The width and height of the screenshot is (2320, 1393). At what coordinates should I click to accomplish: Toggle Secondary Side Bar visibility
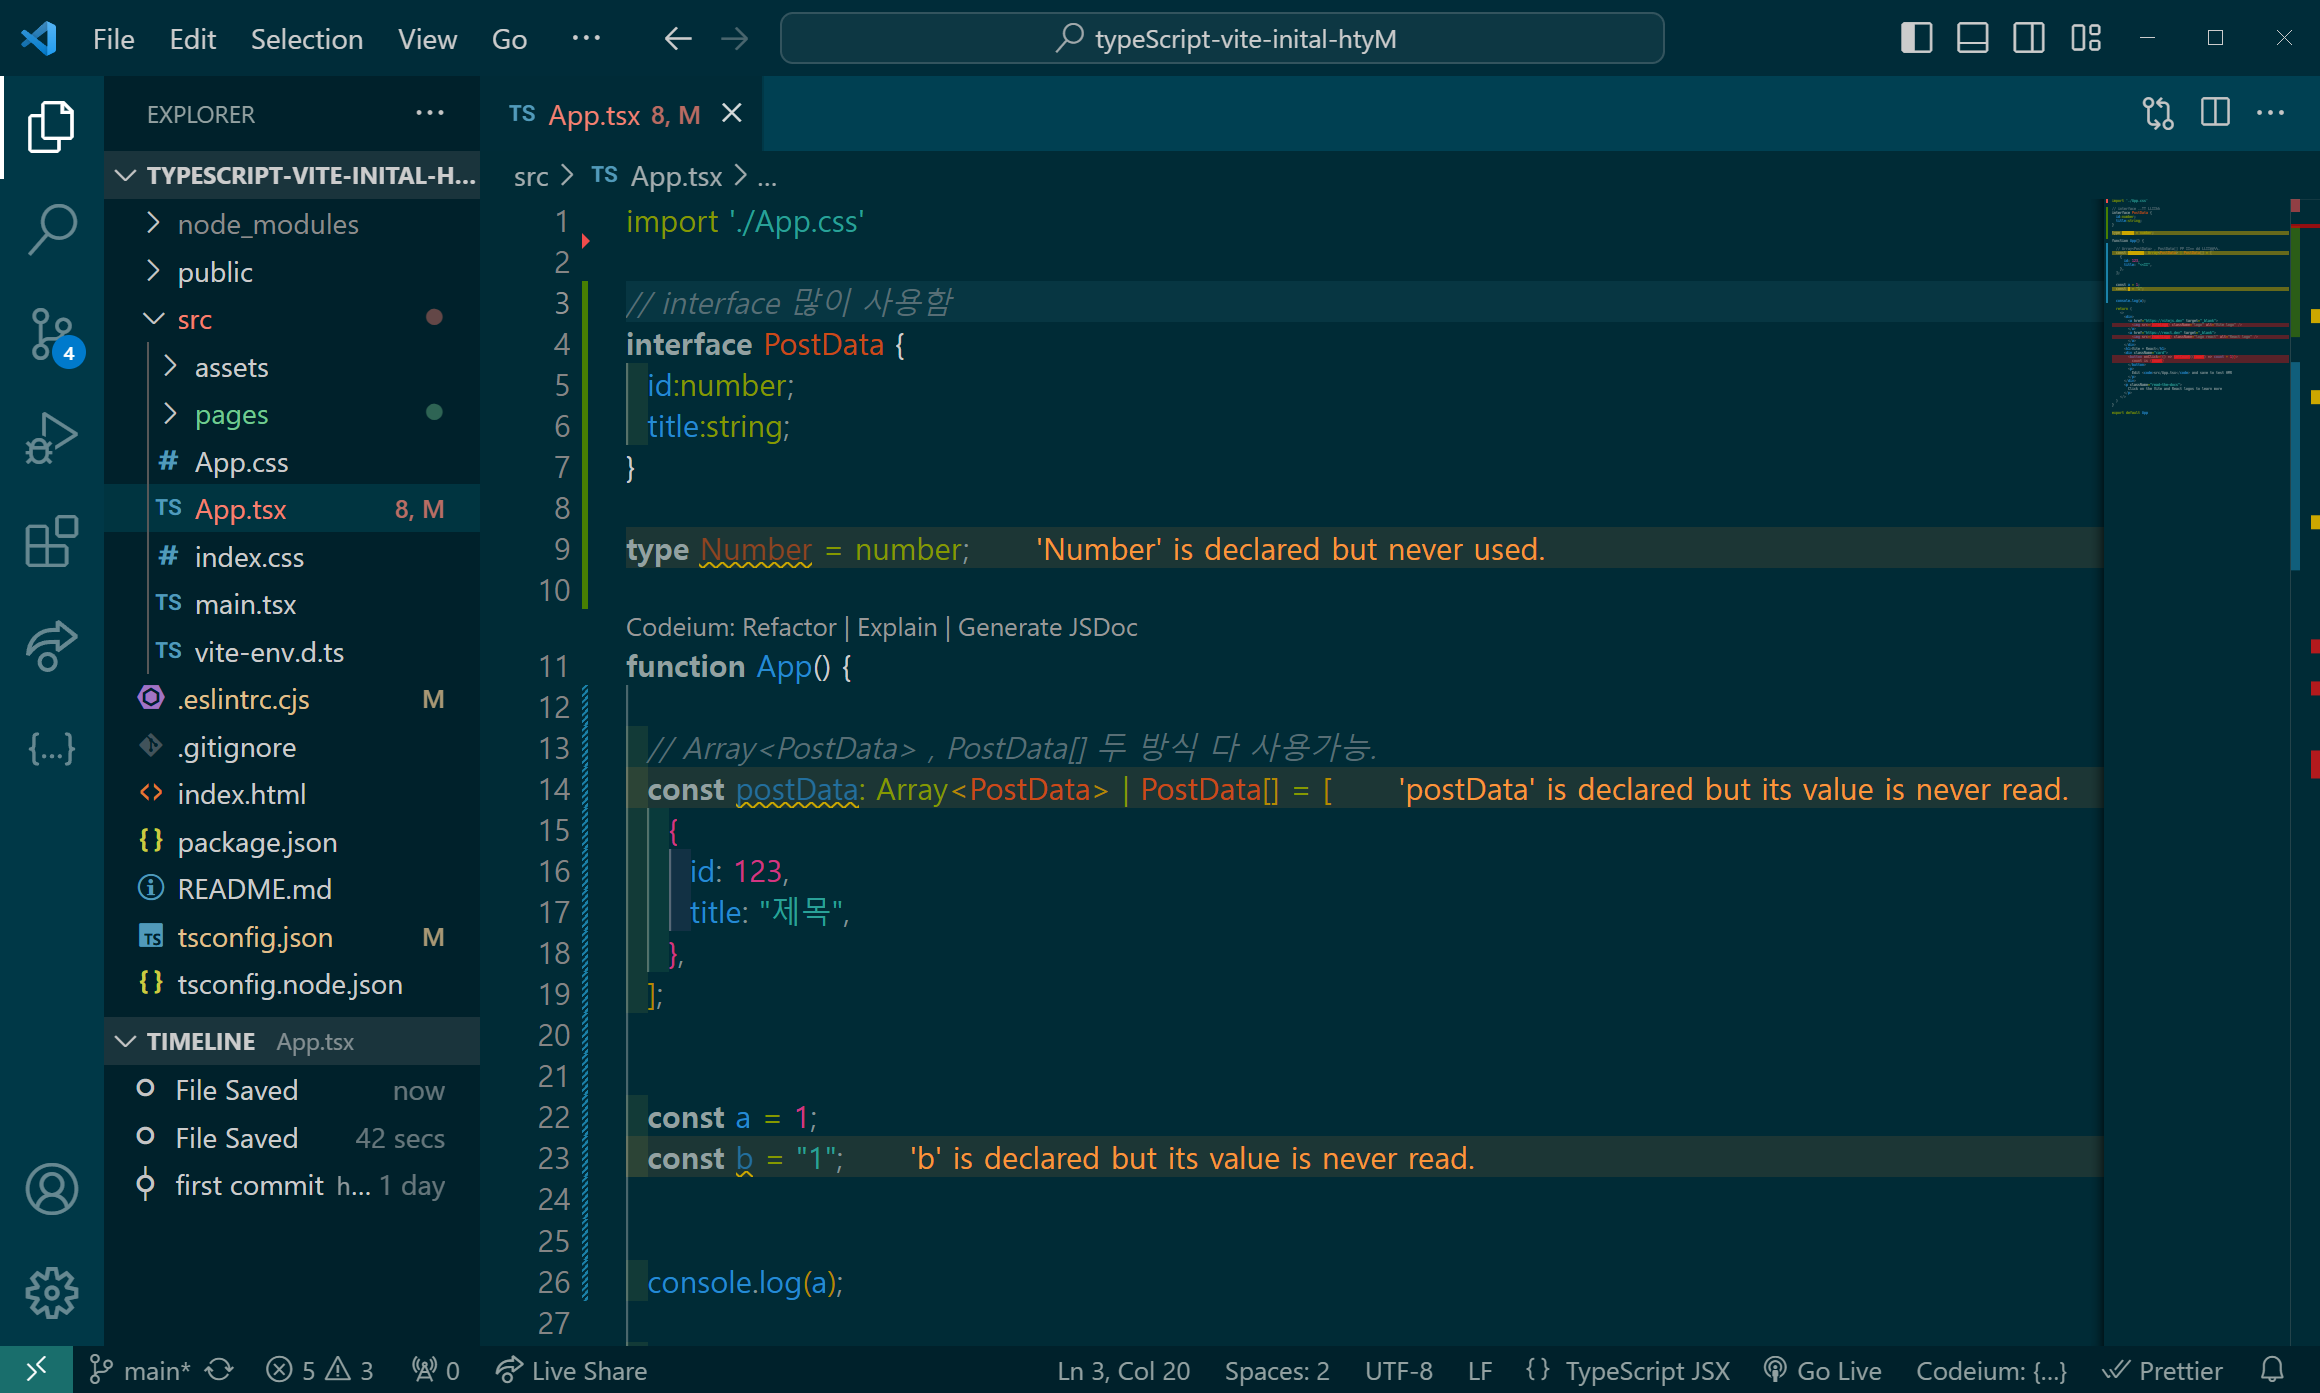pyautogui.click(x=2029, y=38)
